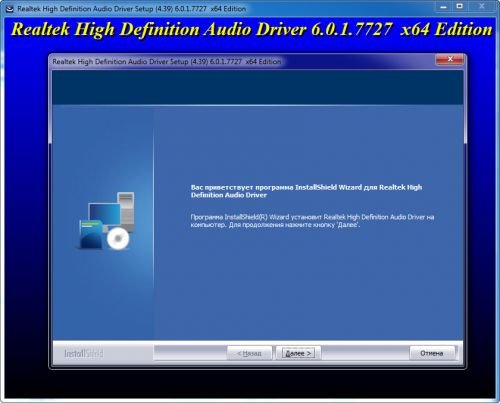The width and height of the screenshot is (500, 403).
Task: Click the computer and CD setup graphic
Action: (x=106, y=220)
